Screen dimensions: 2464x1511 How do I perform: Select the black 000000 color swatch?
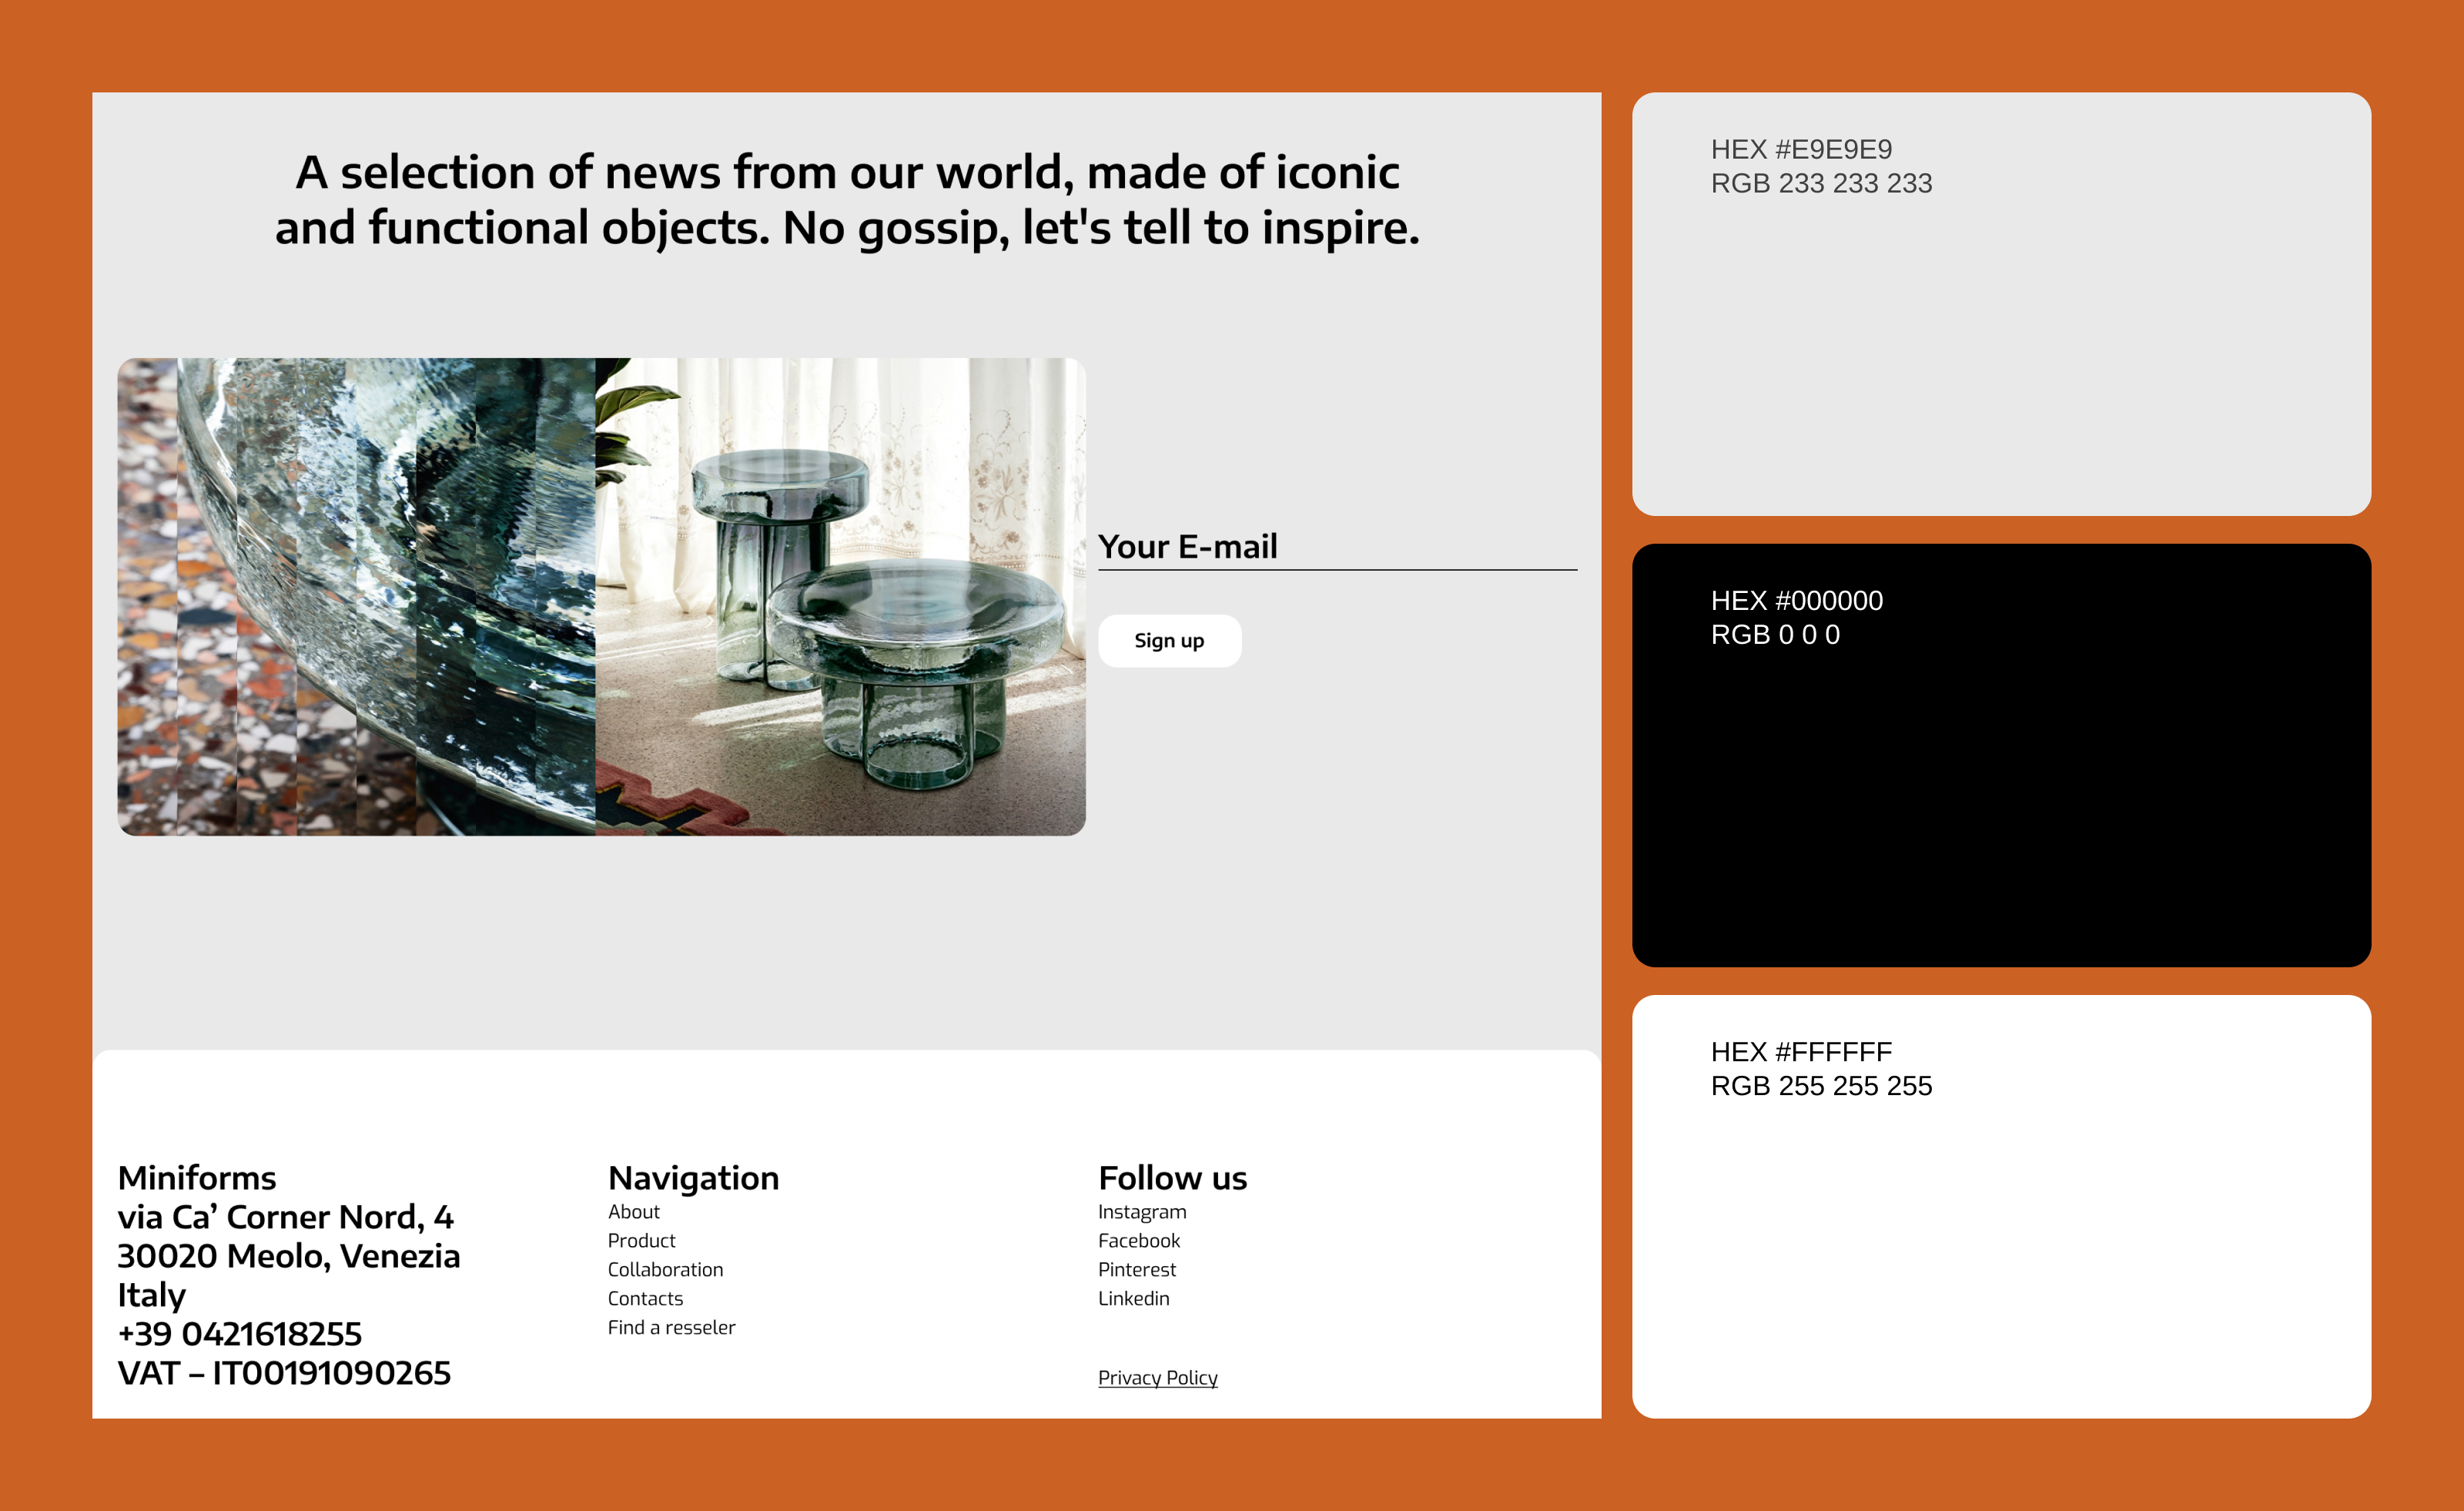tap(2001, 780)
